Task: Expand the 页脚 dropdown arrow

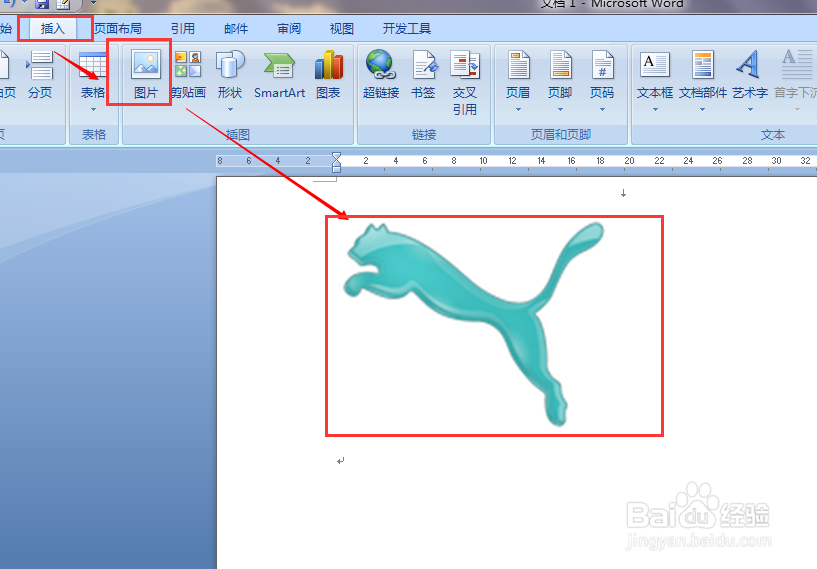Action: coord(561,109)
